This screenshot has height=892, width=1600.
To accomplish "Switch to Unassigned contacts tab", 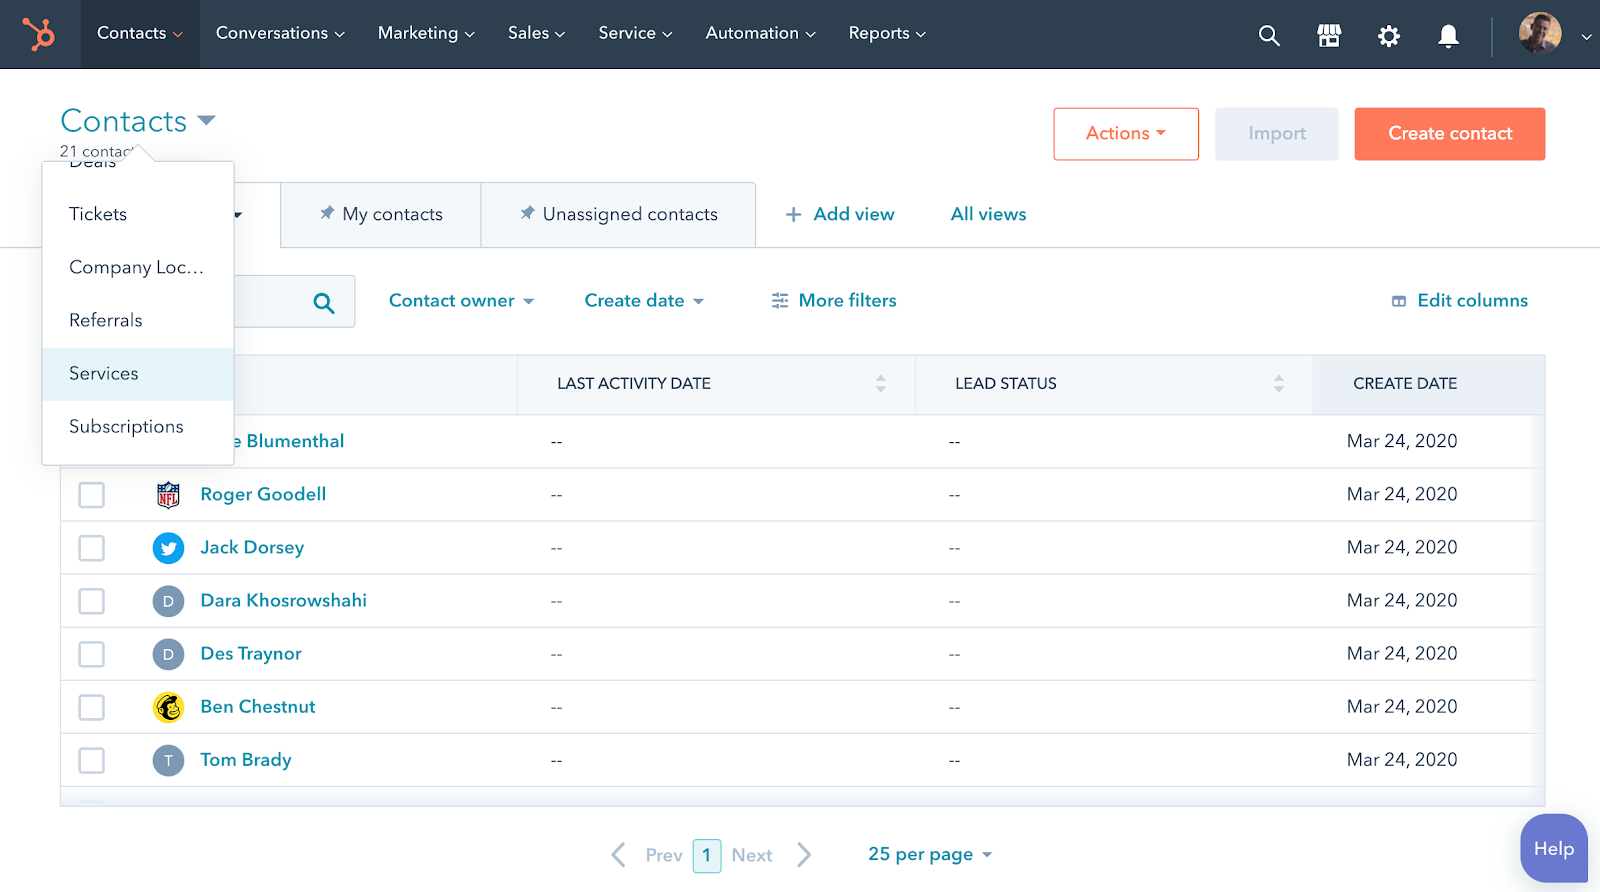I will coord(618,214).
